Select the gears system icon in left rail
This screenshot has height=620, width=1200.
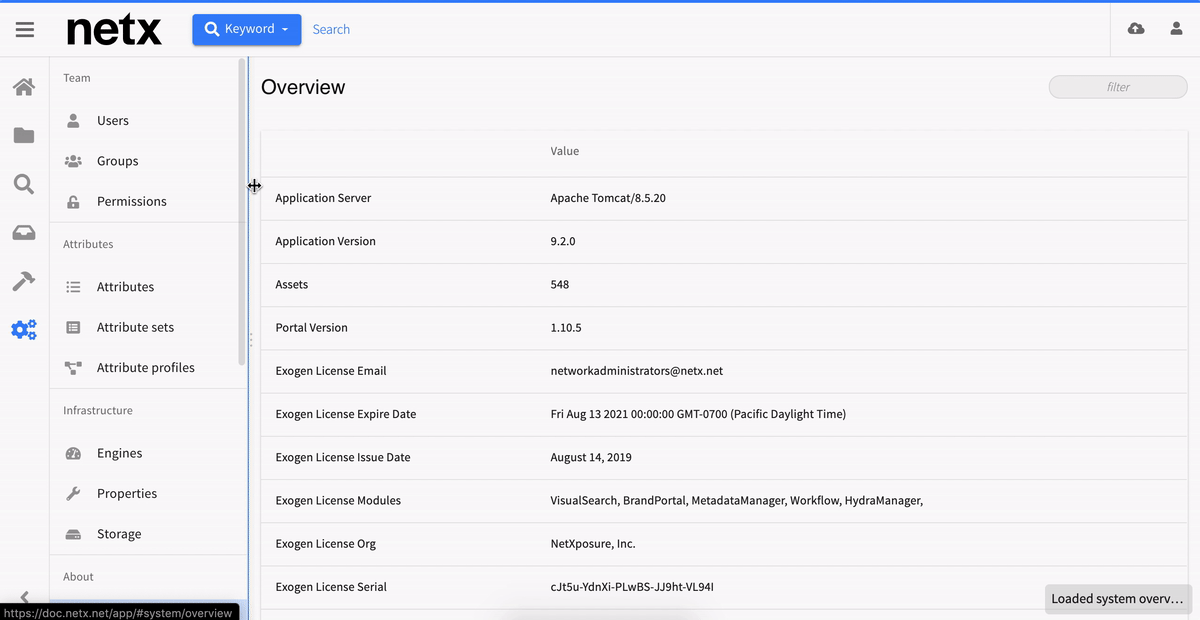click(24, 329)
